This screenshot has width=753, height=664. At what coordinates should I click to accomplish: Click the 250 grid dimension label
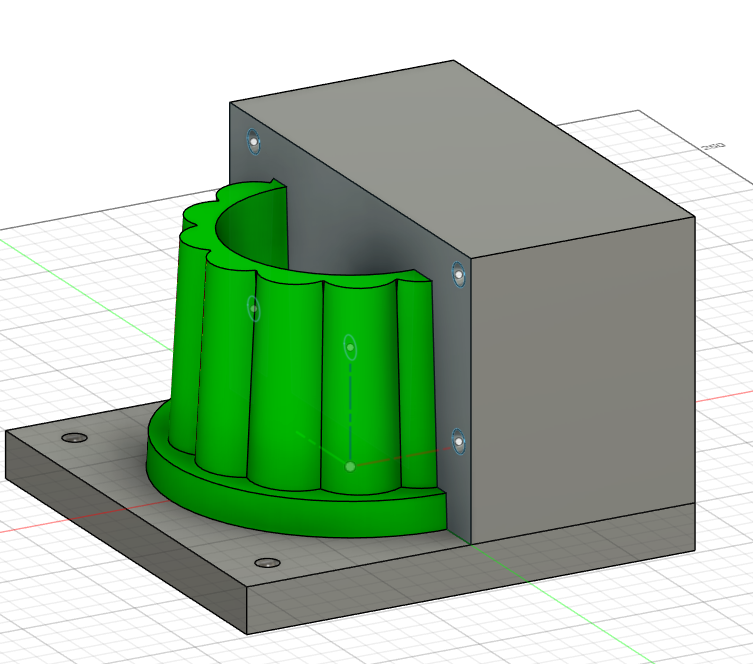[x=713, y=147]
